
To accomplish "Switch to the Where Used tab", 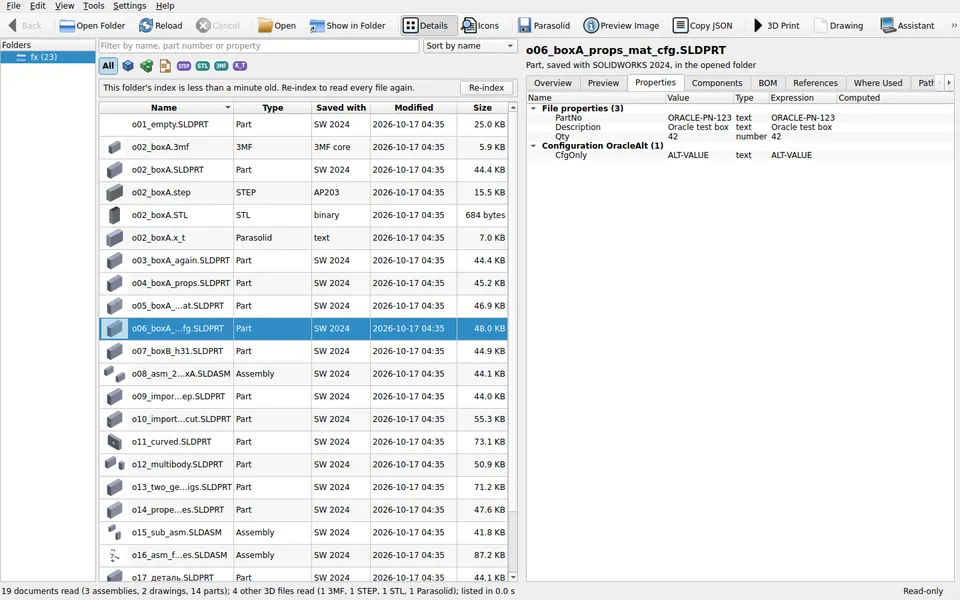I will [x=878, y=83].
